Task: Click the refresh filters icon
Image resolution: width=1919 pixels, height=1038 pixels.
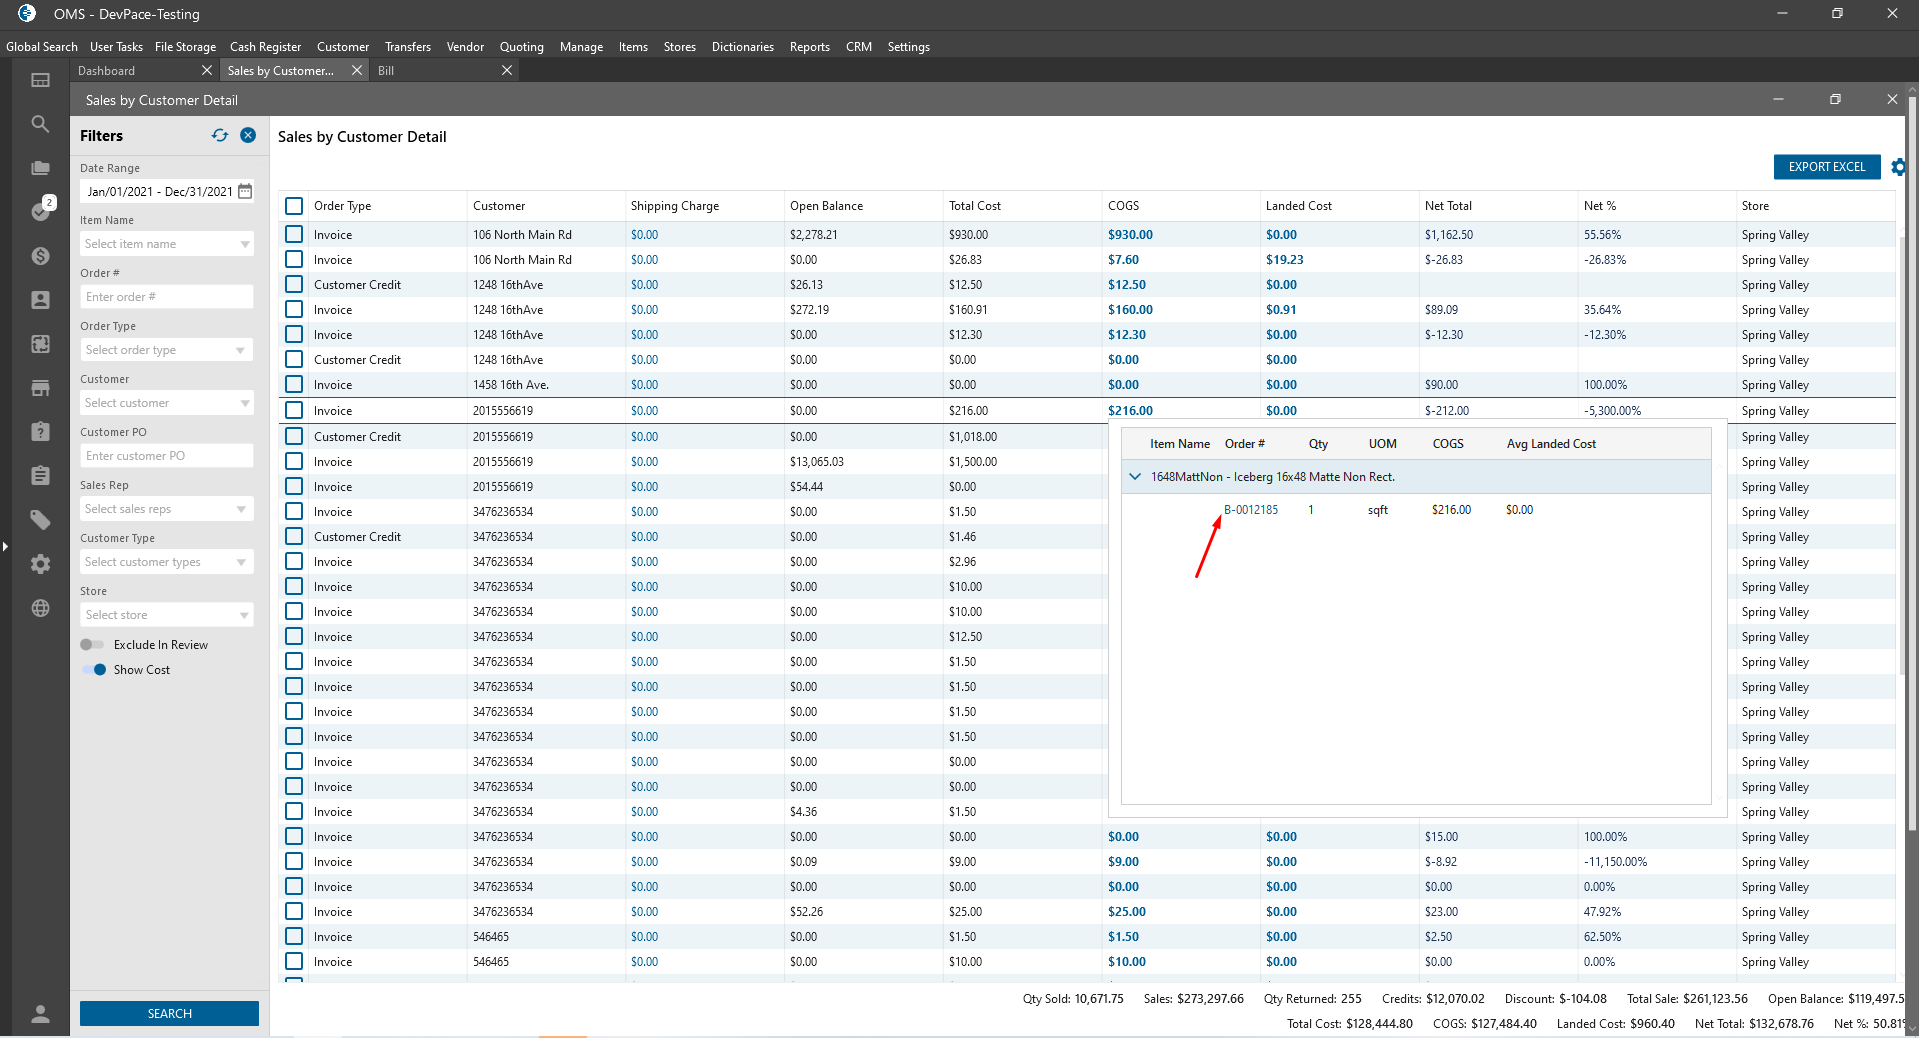Action: tap(220, 136)
